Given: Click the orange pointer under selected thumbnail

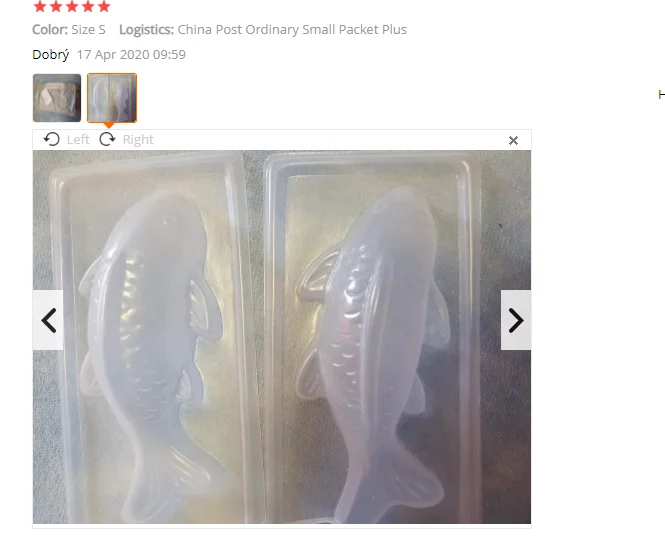Looking at the screenshot, I should (x=109, y=125).
